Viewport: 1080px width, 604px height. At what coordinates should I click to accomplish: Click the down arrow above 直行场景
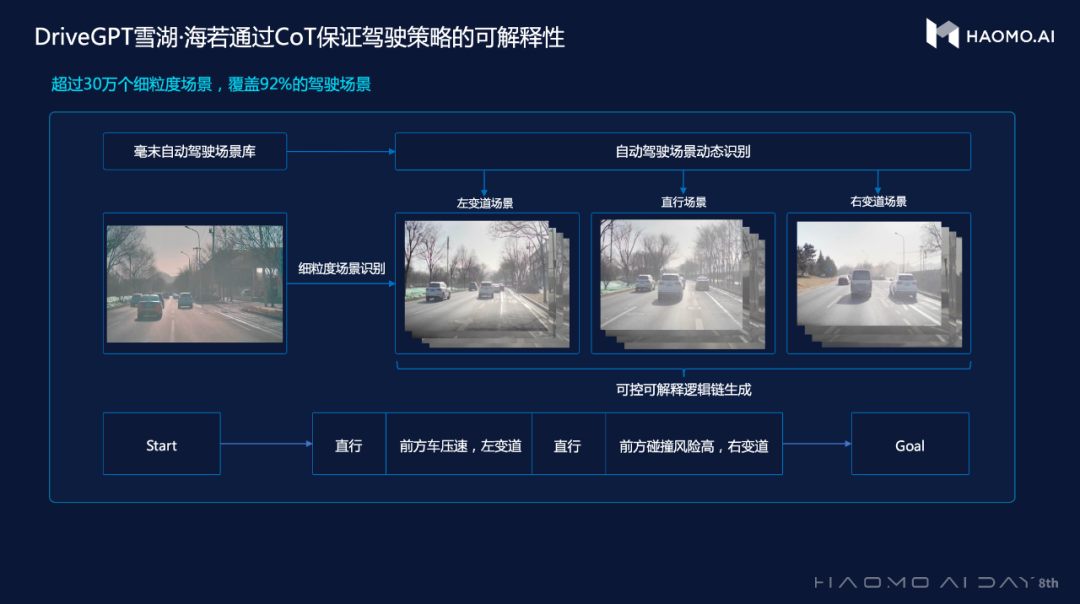[x=683, y=182]
